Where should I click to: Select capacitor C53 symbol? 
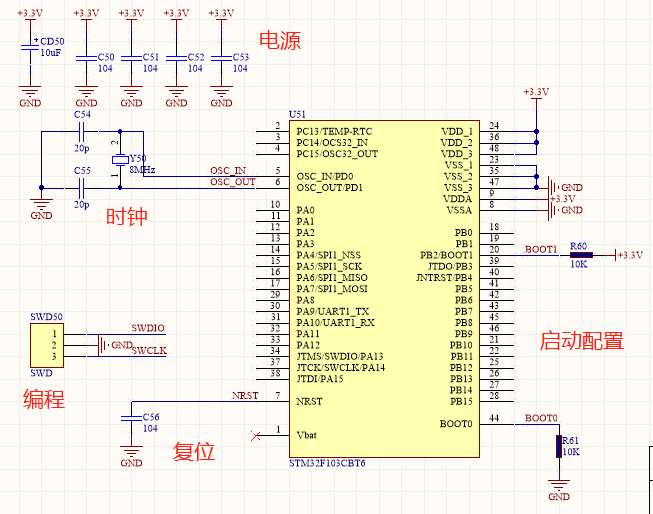pos(221,58)
